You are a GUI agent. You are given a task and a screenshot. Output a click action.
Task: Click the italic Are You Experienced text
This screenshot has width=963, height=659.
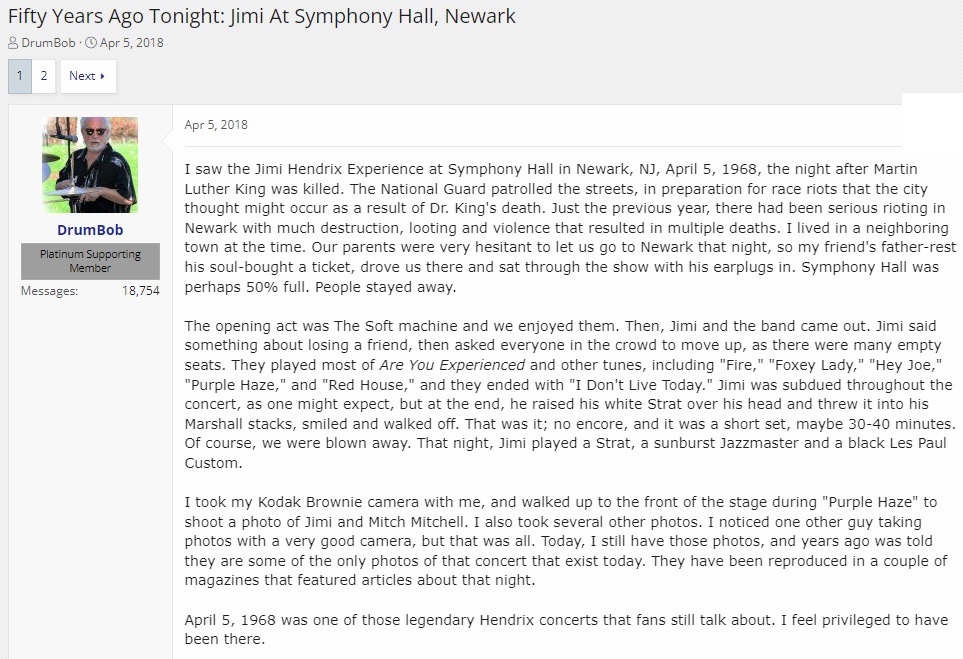[x=452, y=365]
